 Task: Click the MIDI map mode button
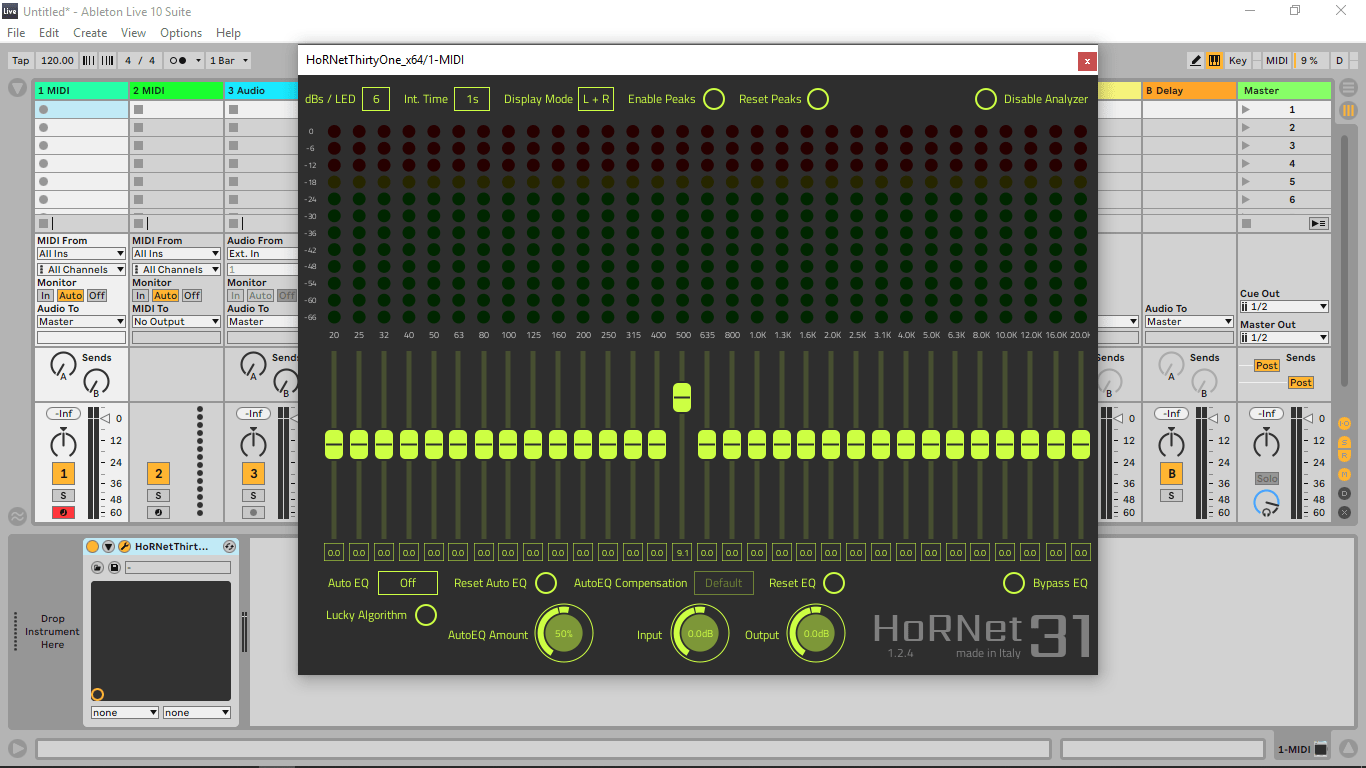[x=1277, y=60]
